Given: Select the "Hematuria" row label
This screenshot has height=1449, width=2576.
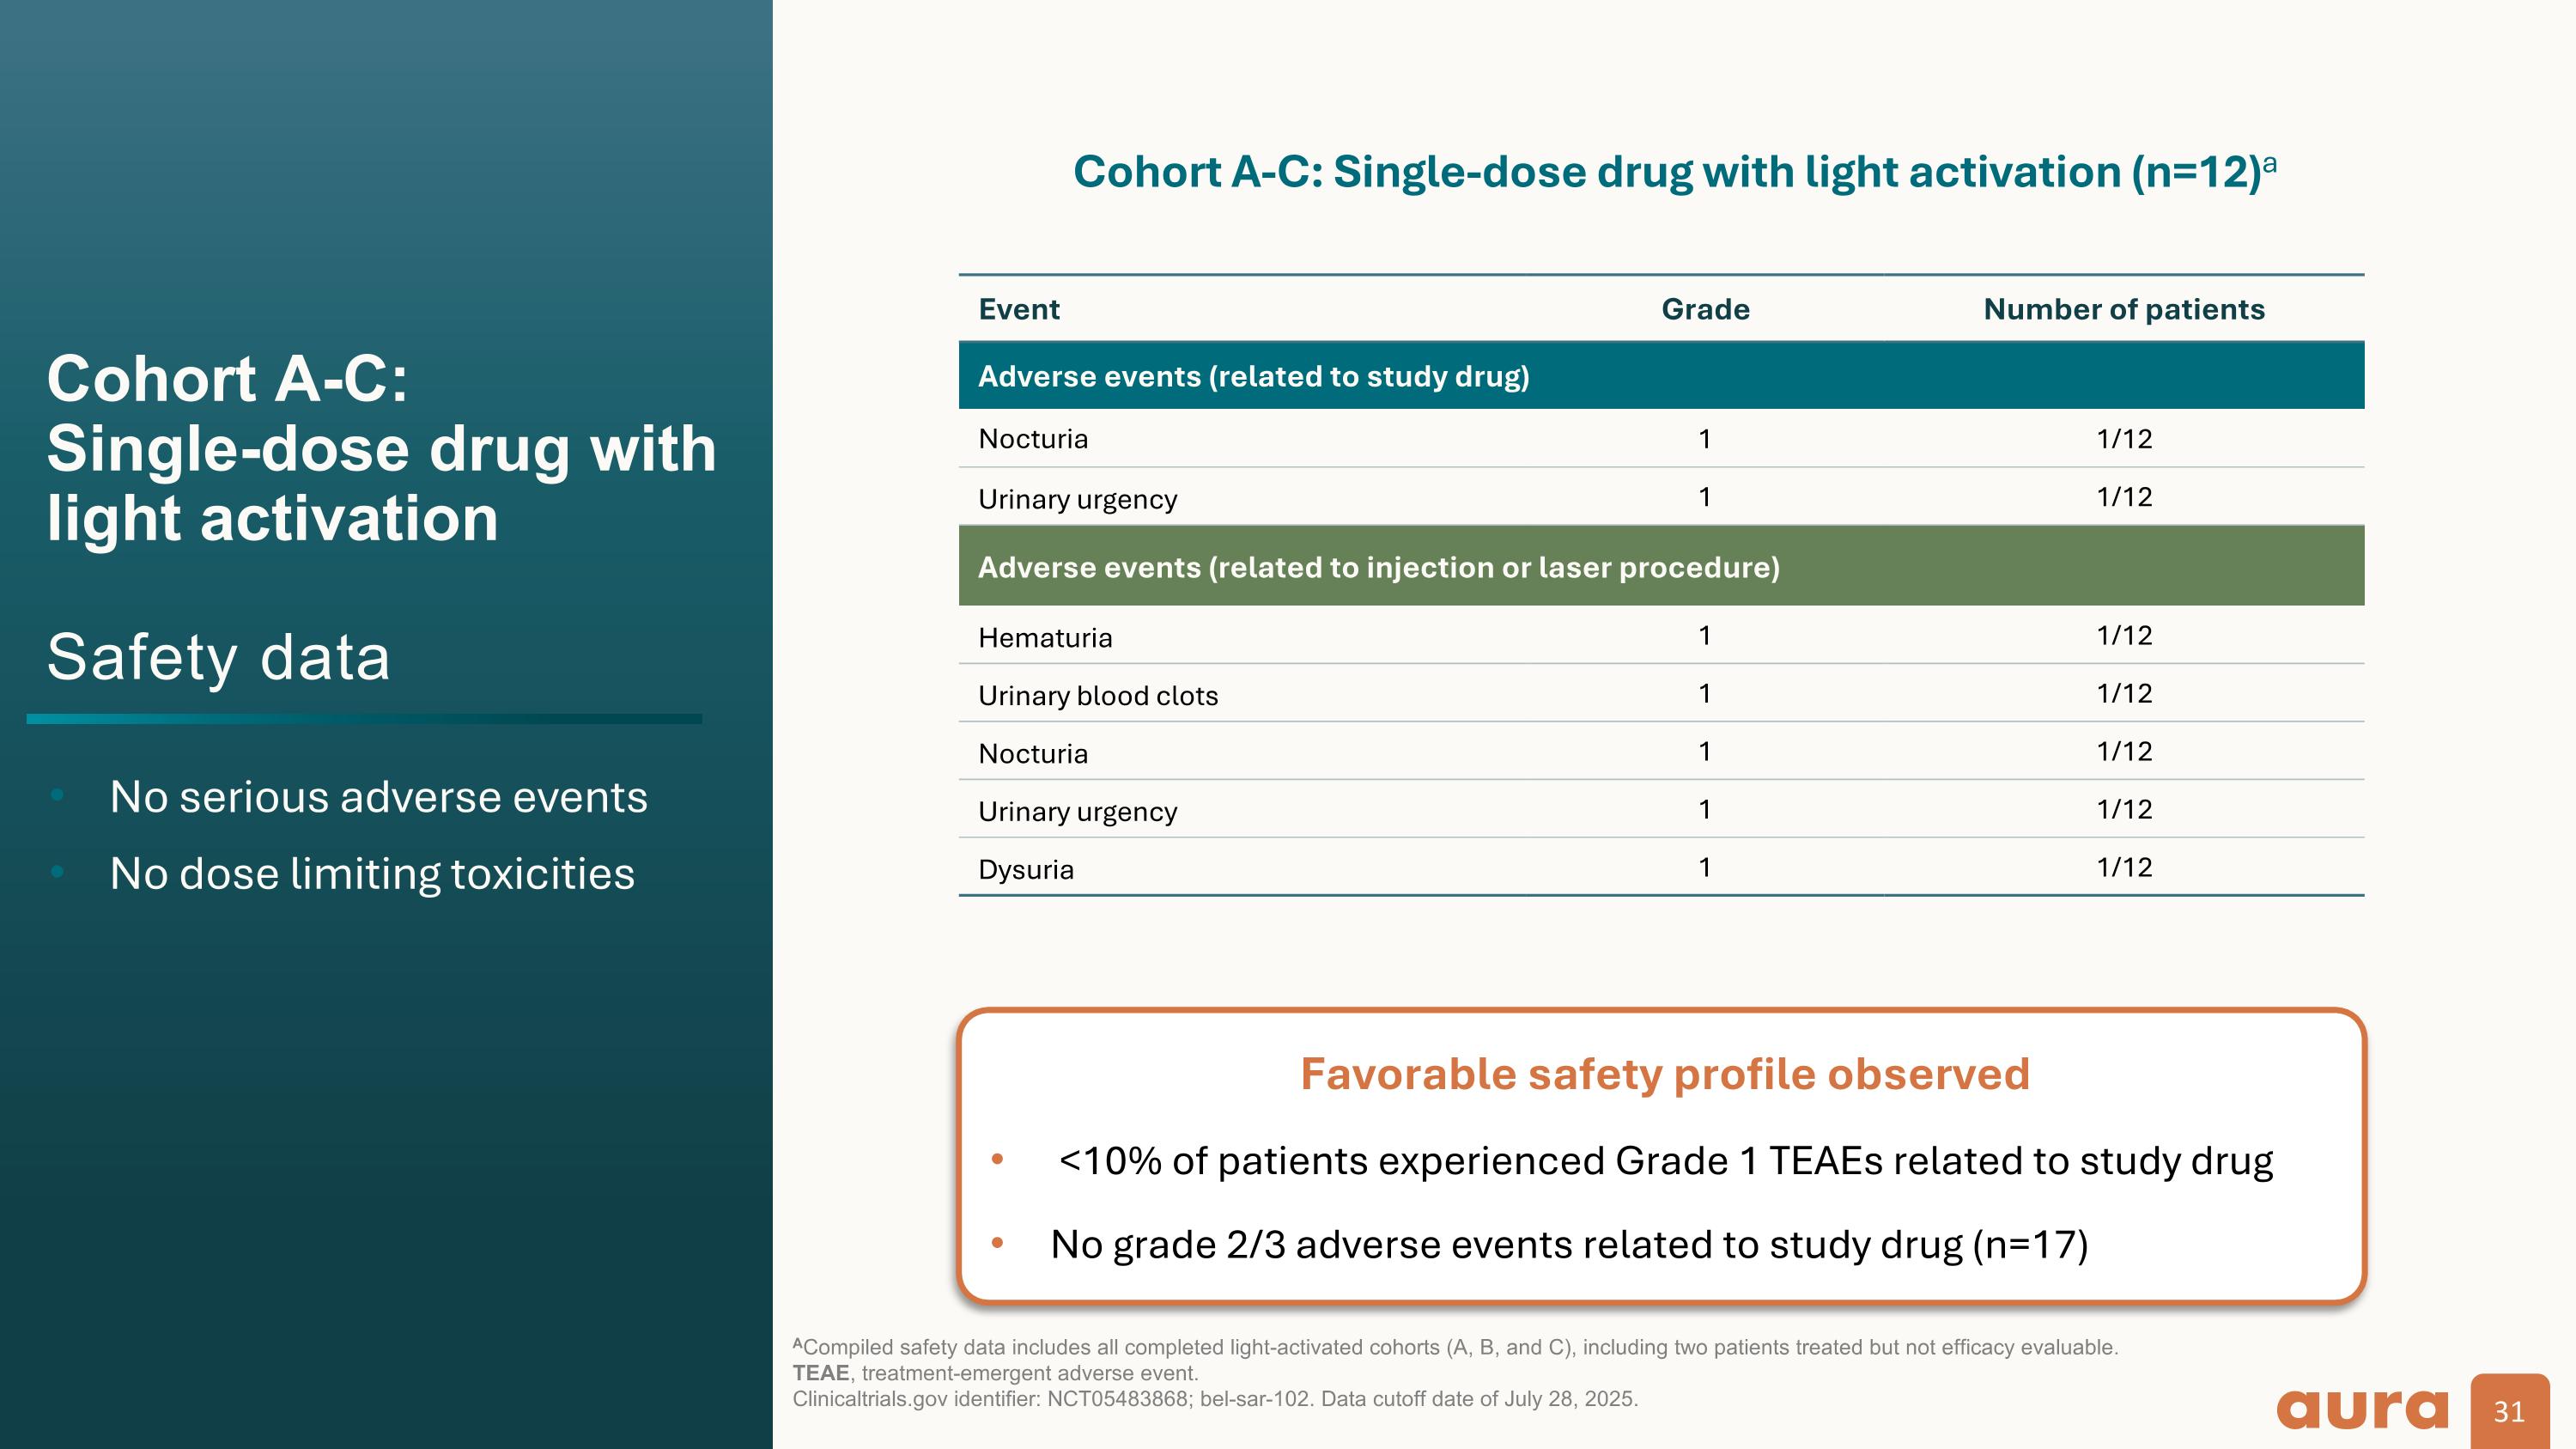Looking at the screenshot, I should coord(1045,637).
